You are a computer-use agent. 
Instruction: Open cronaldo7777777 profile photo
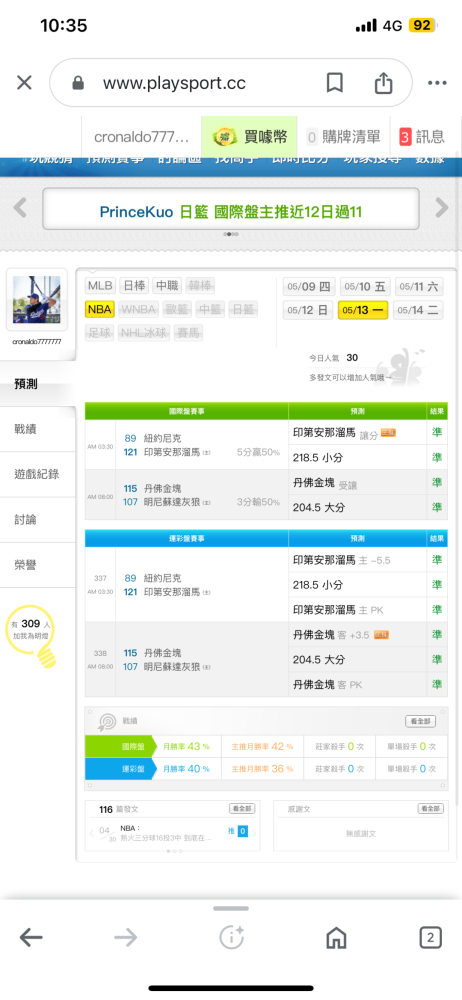(x=36, y=300)
